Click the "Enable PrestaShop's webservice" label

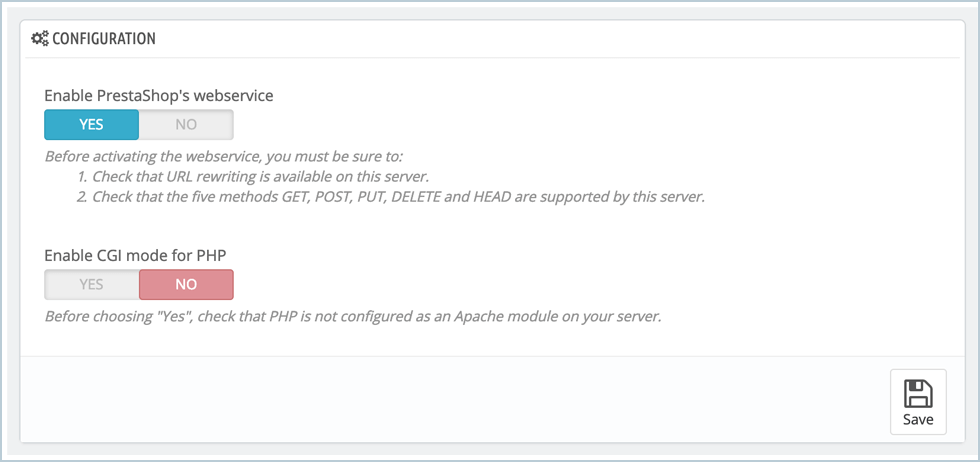click(x=159, y=96)
